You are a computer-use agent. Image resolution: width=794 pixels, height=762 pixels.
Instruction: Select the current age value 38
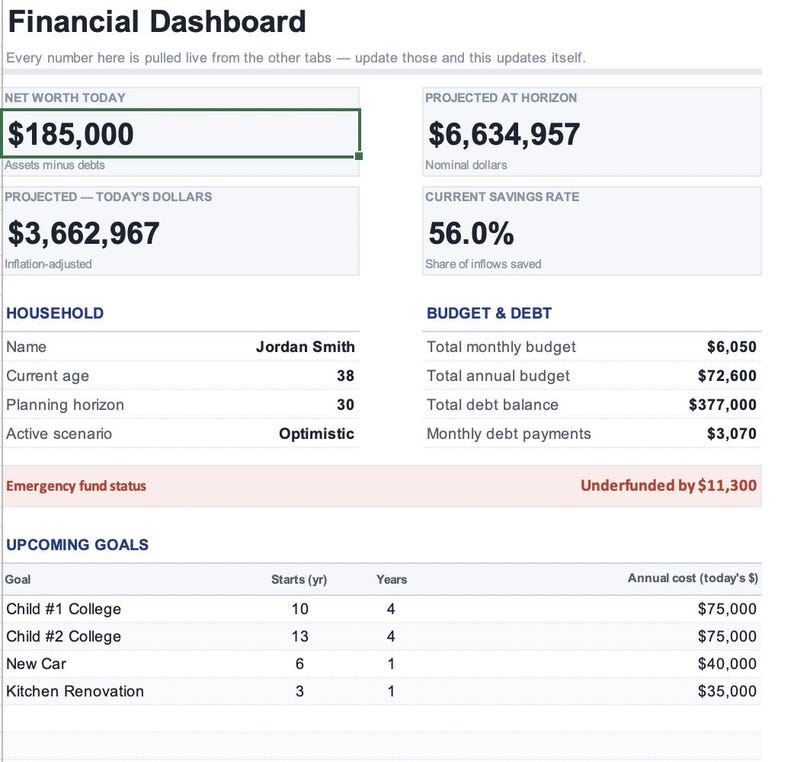click(x=345, y=376)
